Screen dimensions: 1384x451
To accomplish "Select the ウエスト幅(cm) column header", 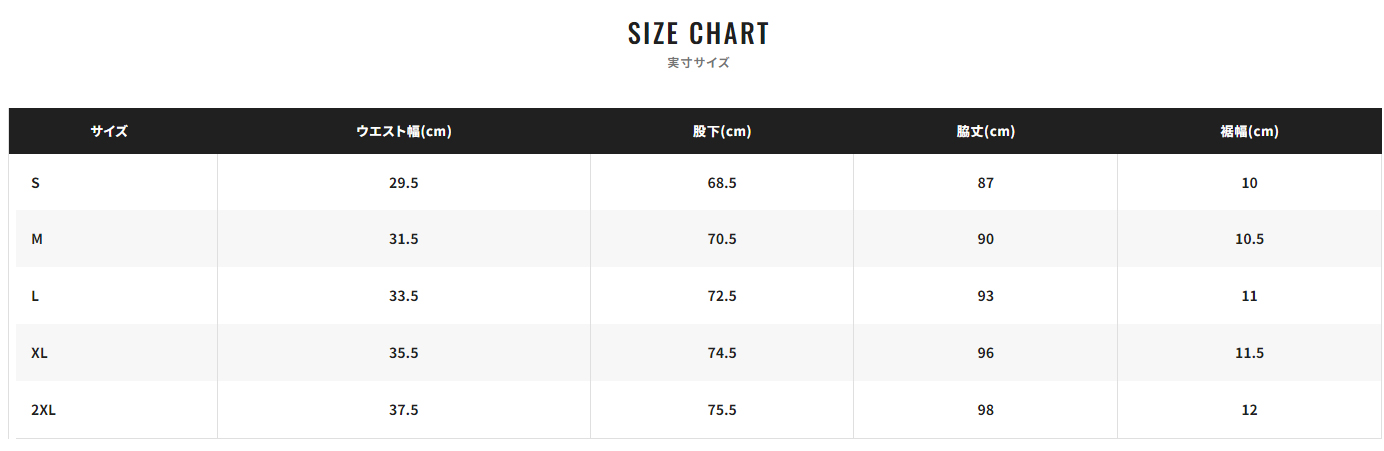I will coord(404,131).
